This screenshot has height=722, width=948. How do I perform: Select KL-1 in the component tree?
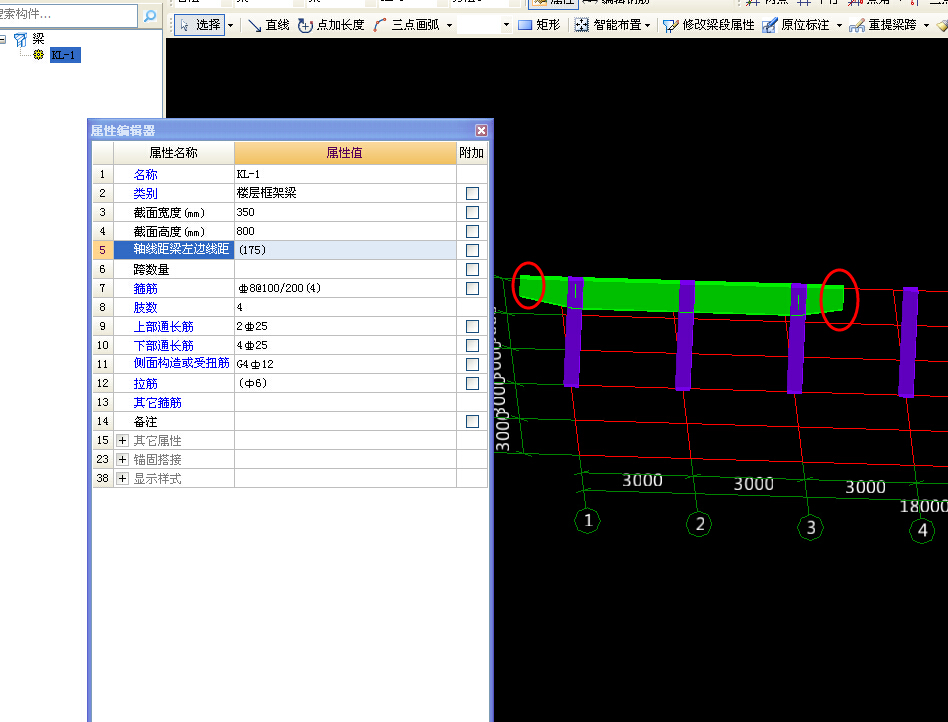[x=64, y=55]
